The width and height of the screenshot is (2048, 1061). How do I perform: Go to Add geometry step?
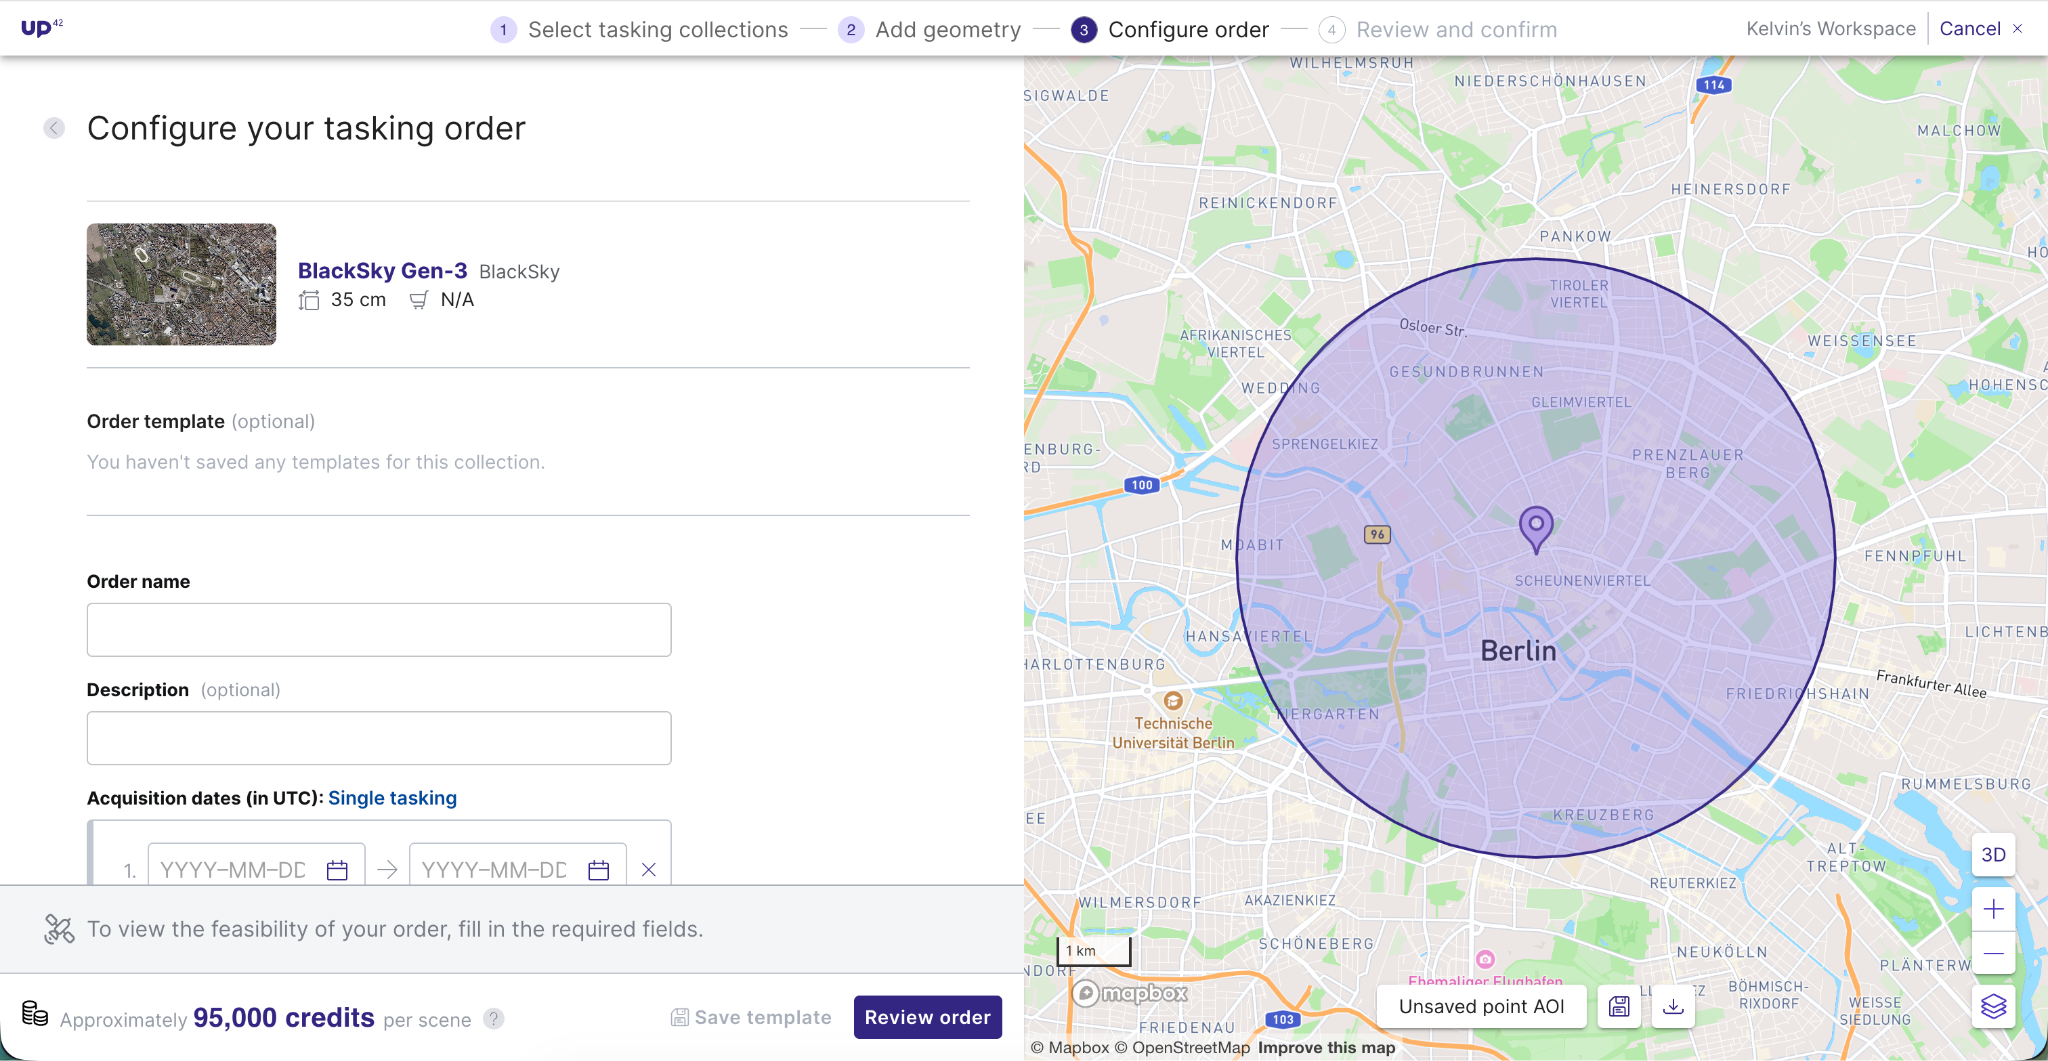929,30
